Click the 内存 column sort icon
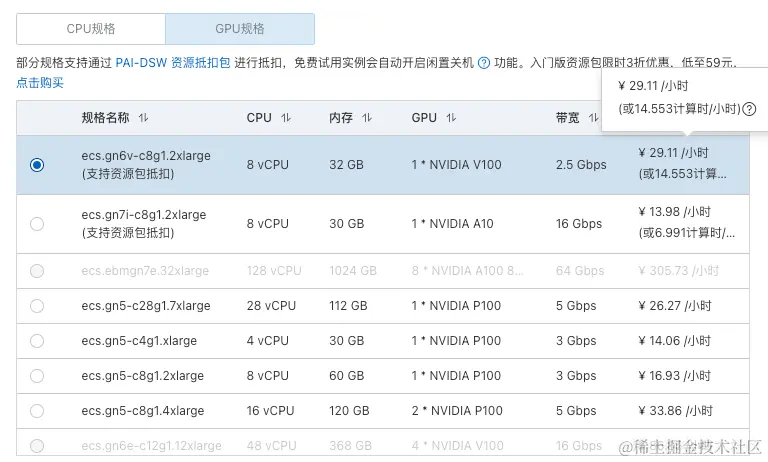The image size is (768, 462). pyautogui.click(x=367, y=118)
